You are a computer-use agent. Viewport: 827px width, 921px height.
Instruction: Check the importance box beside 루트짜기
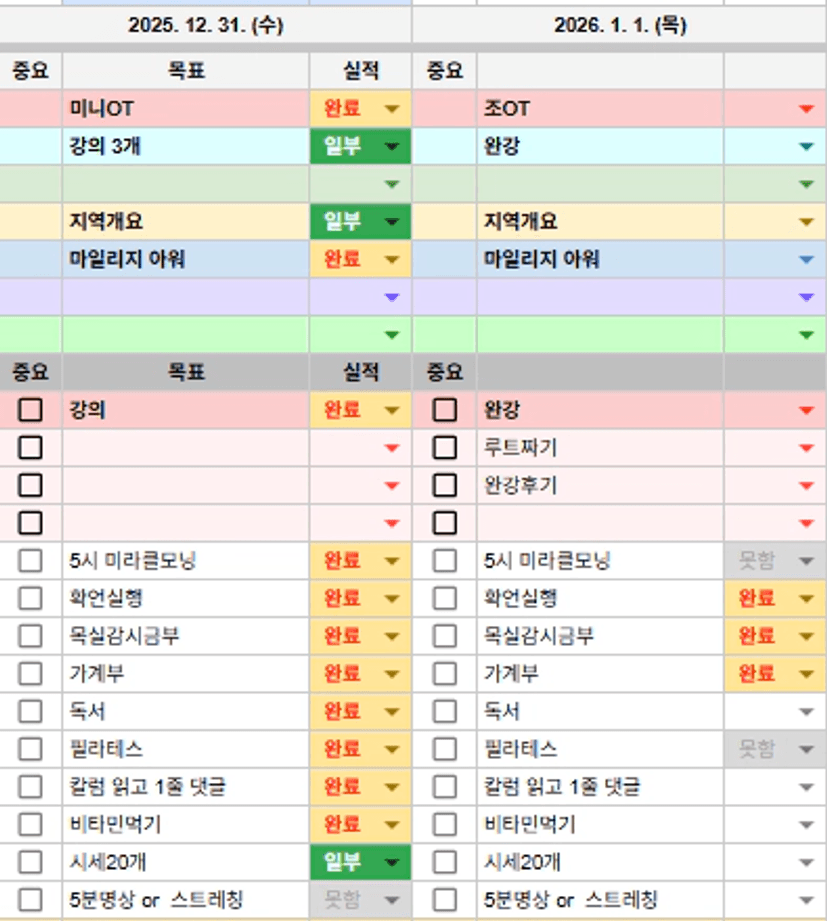pyautogui.click(x=445, y=448)
